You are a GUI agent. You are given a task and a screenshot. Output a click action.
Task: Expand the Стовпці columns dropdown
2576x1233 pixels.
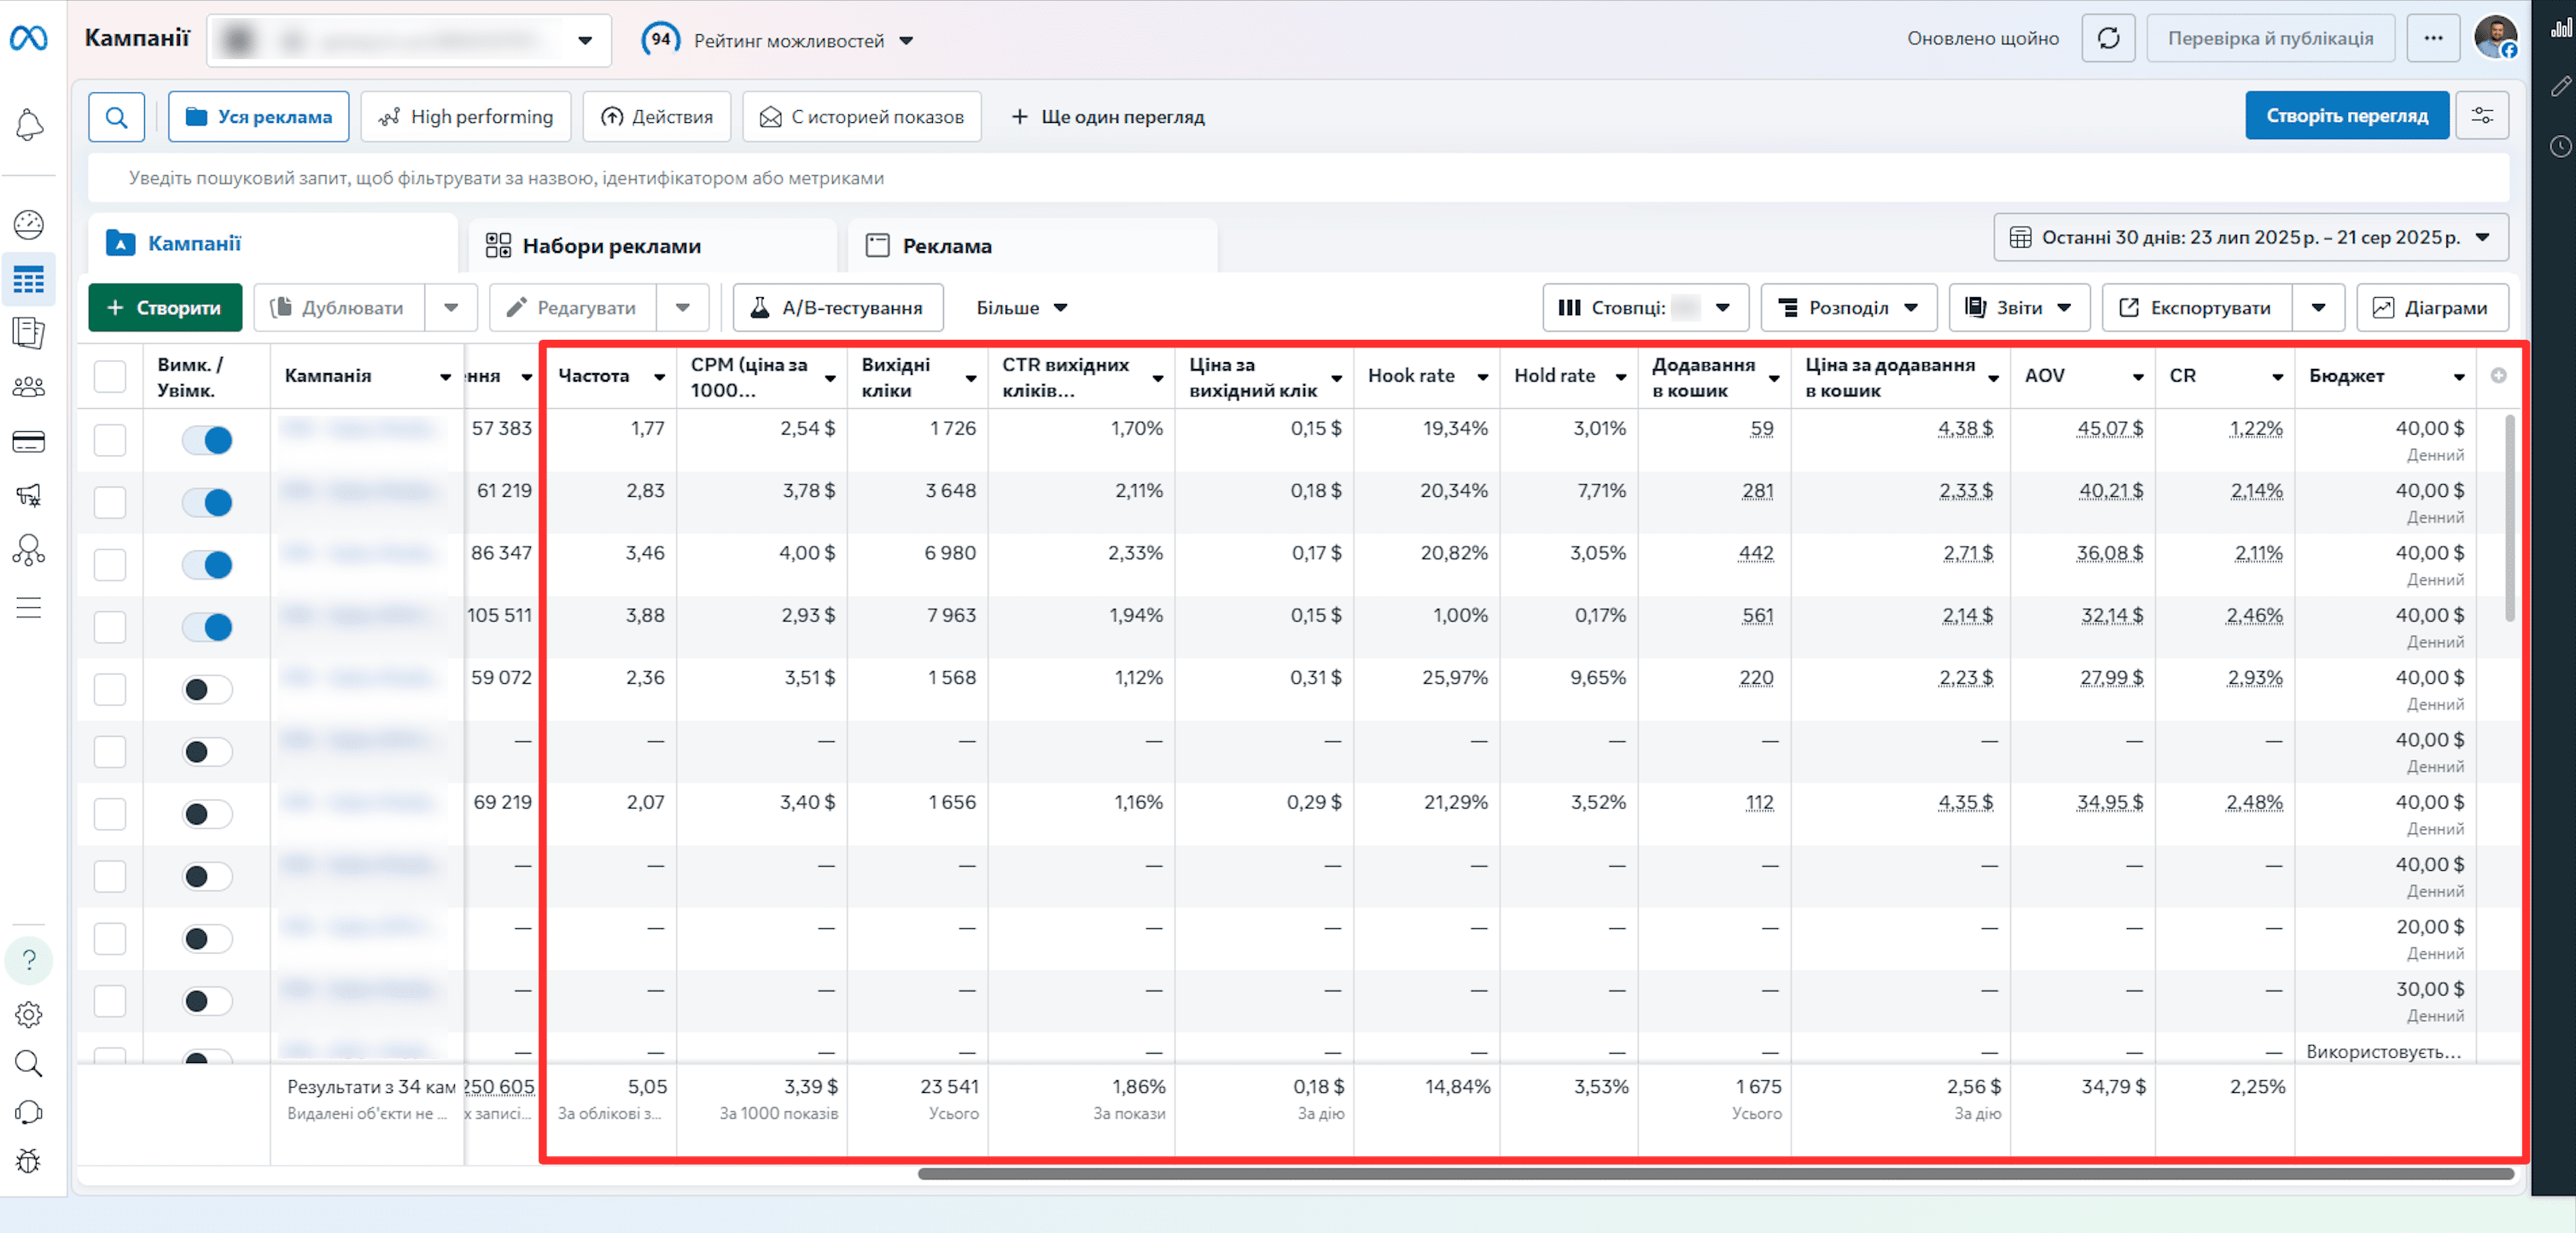point(1644,308)
